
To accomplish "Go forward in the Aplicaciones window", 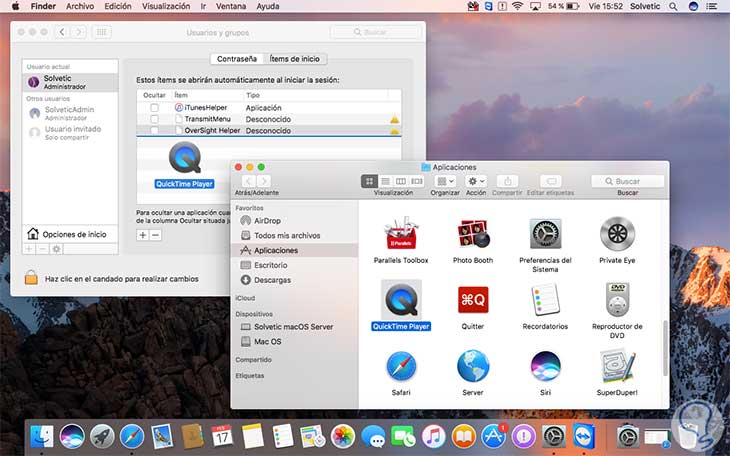I will [264, 181].
